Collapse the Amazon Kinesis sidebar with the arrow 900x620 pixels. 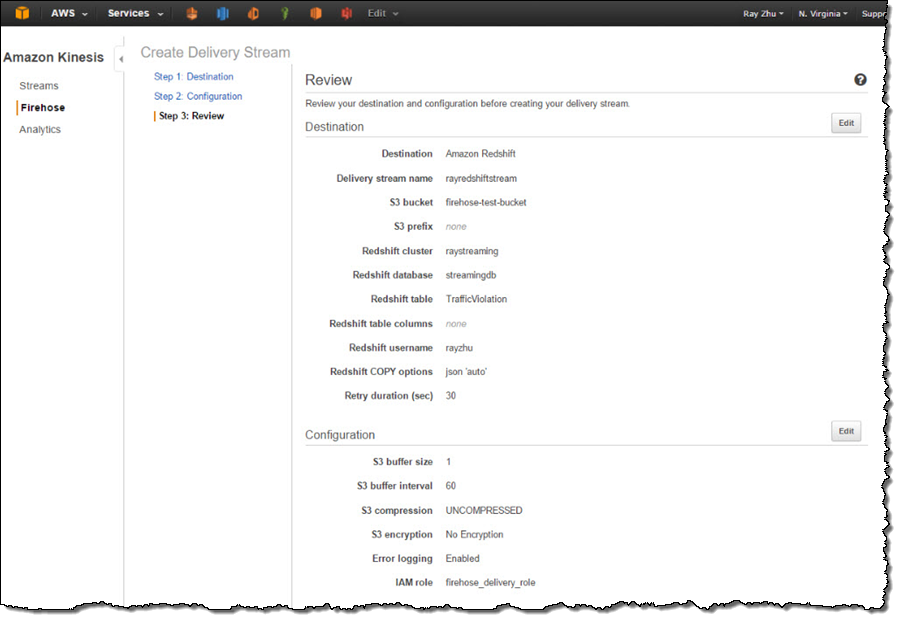click(x=121, y=59)
